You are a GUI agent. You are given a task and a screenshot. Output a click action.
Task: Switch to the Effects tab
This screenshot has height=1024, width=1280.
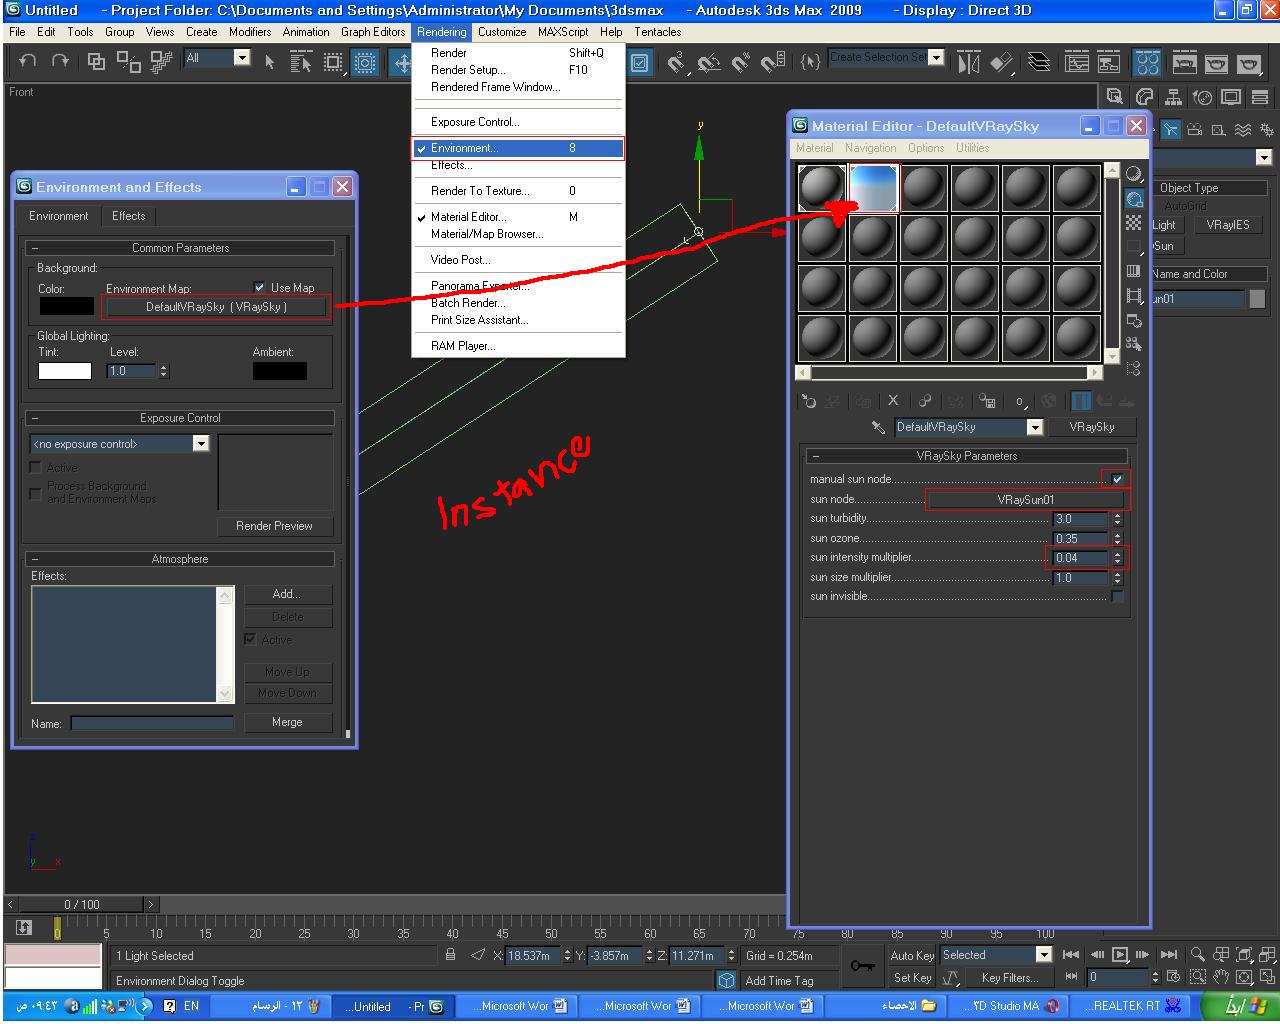128,216
